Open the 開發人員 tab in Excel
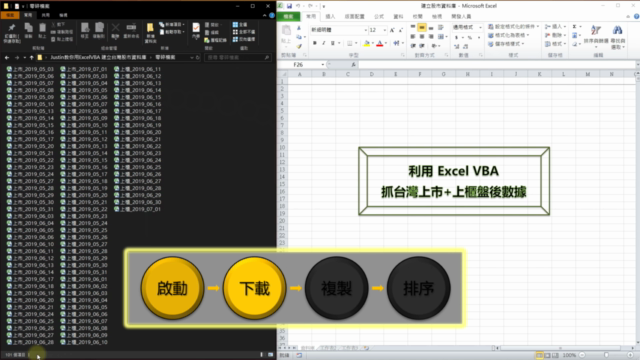640x360 pixels. [x=461, y=16]
